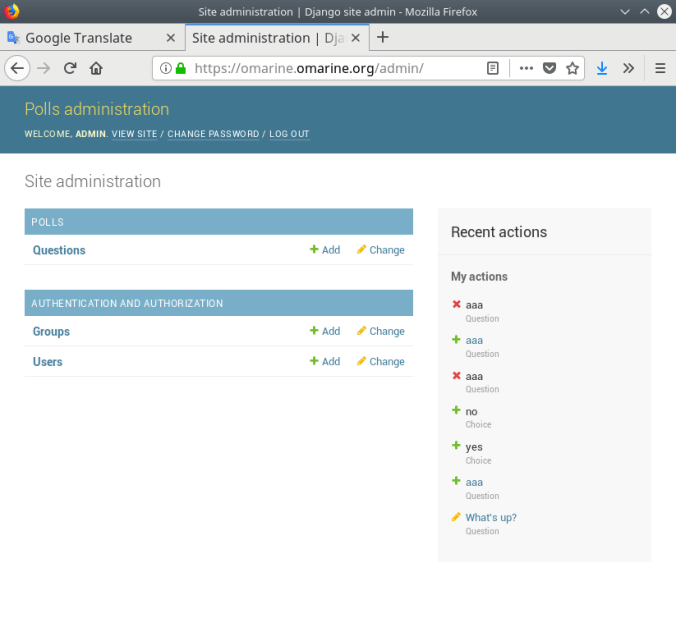The width and height of the screenshot is (676, 618).
Task: Save page to Pocket
Action: 549,68
